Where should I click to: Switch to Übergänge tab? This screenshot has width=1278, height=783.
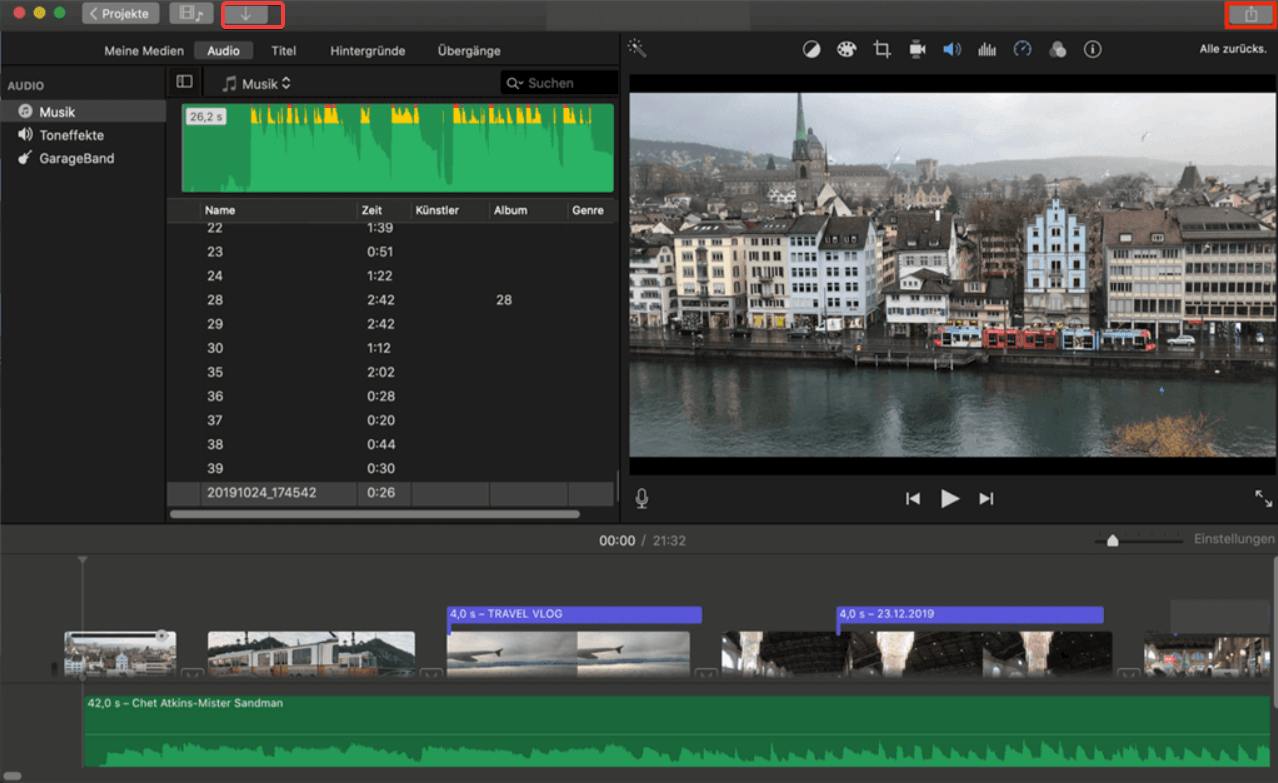pyautogui.click(x=469, y=51)
